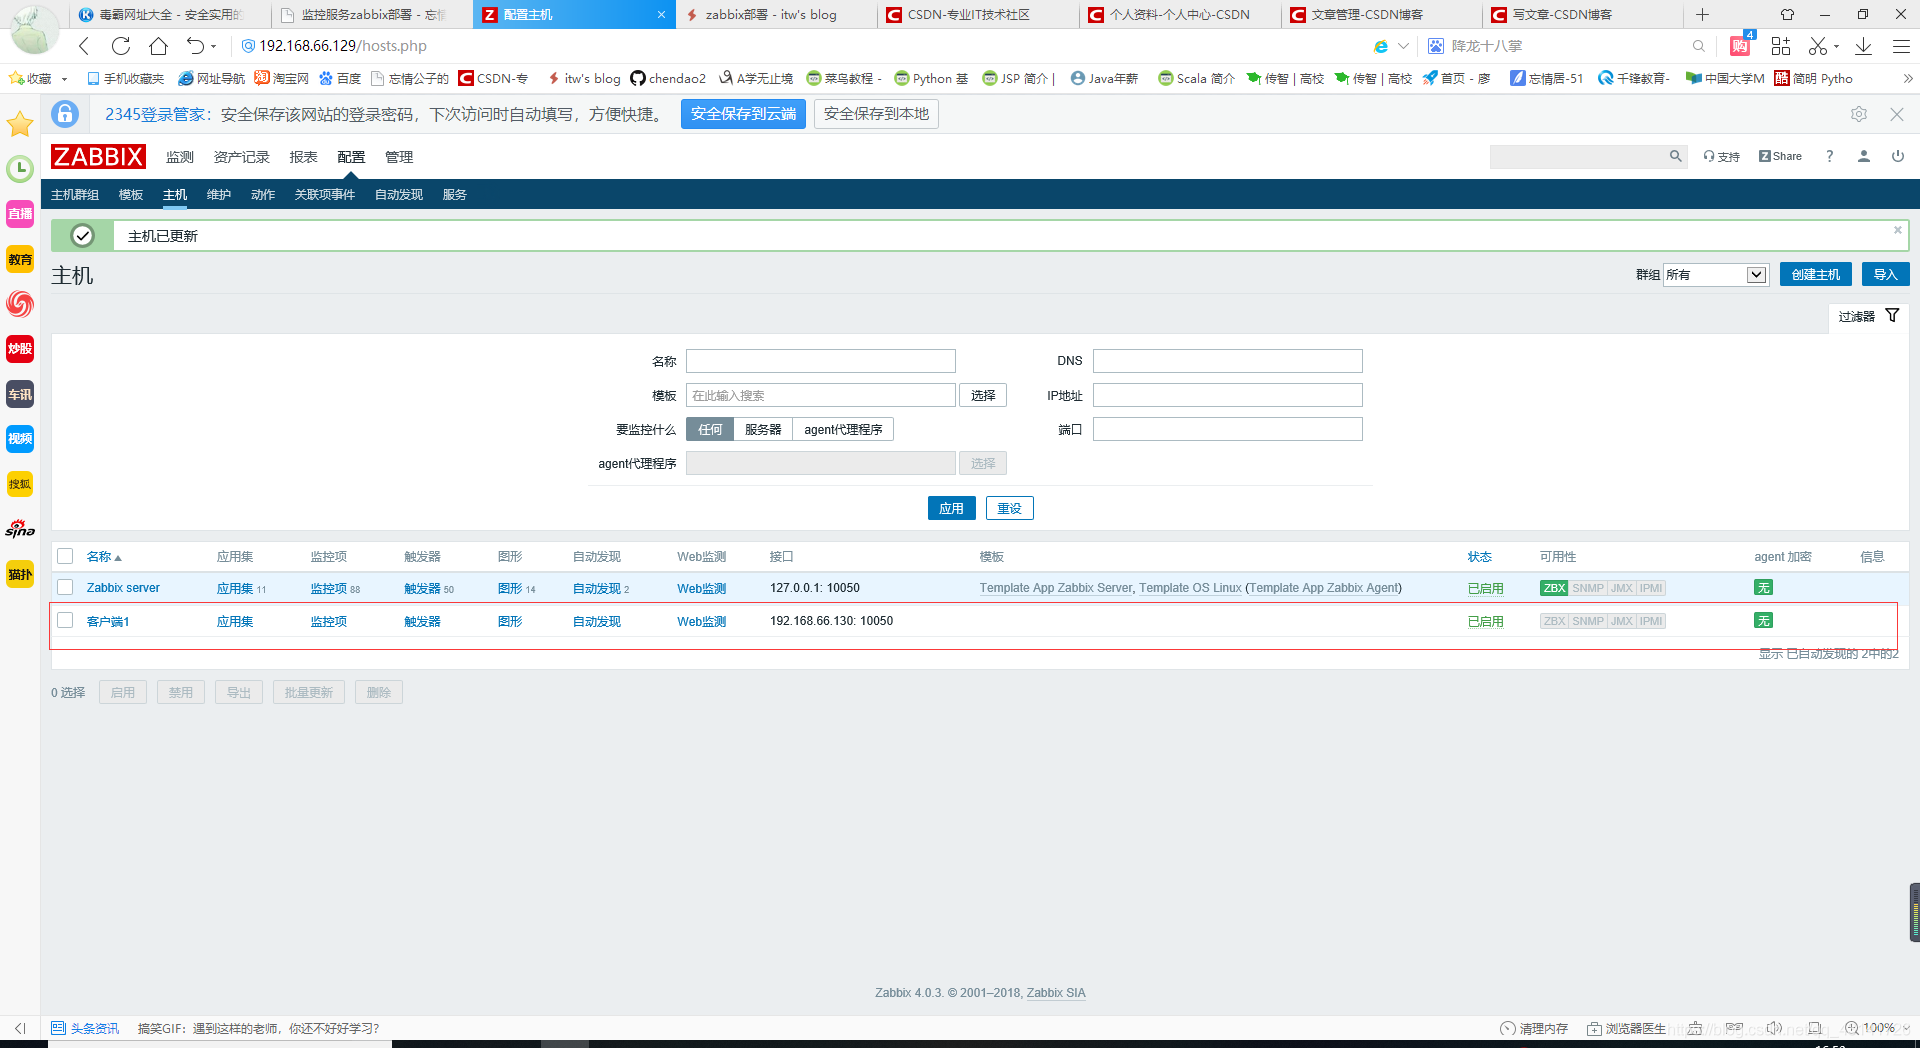1920x1048 pixels.
Task: Expand 收藏 bookmarks dropdown
Action: [x=65, y=79]
